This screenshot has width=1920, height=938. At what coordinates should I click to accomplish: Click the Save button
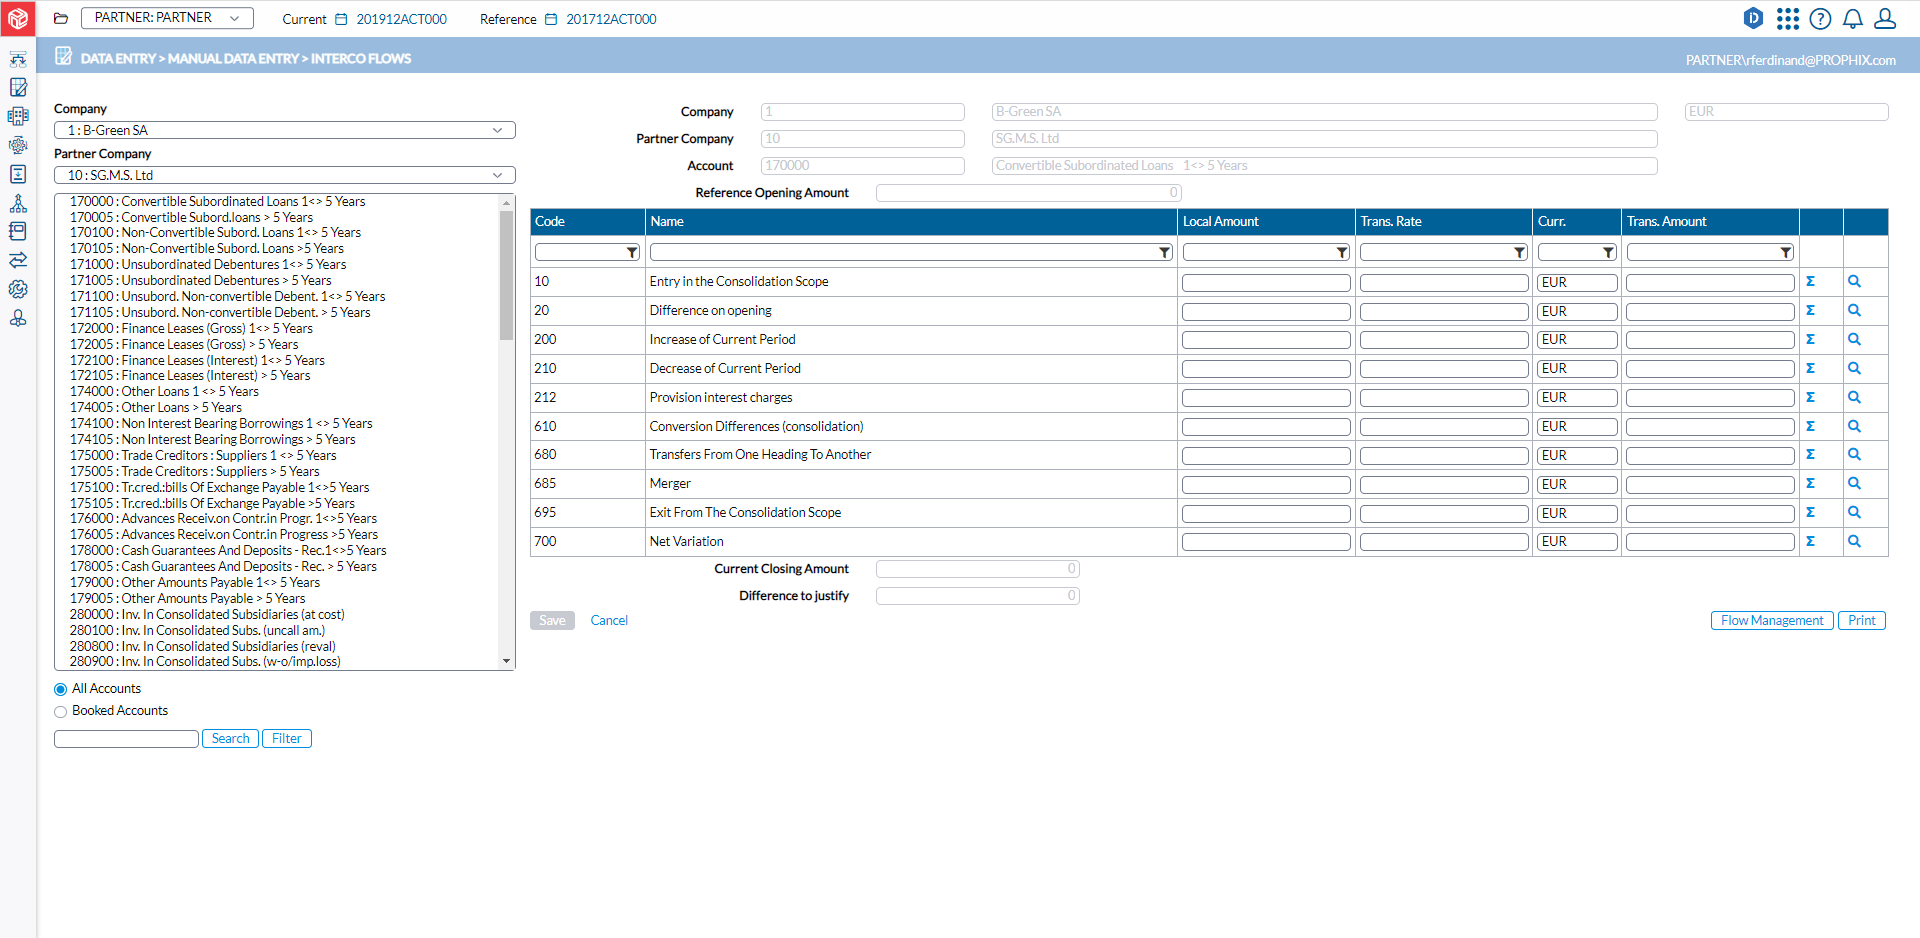[x=552, y=621]
